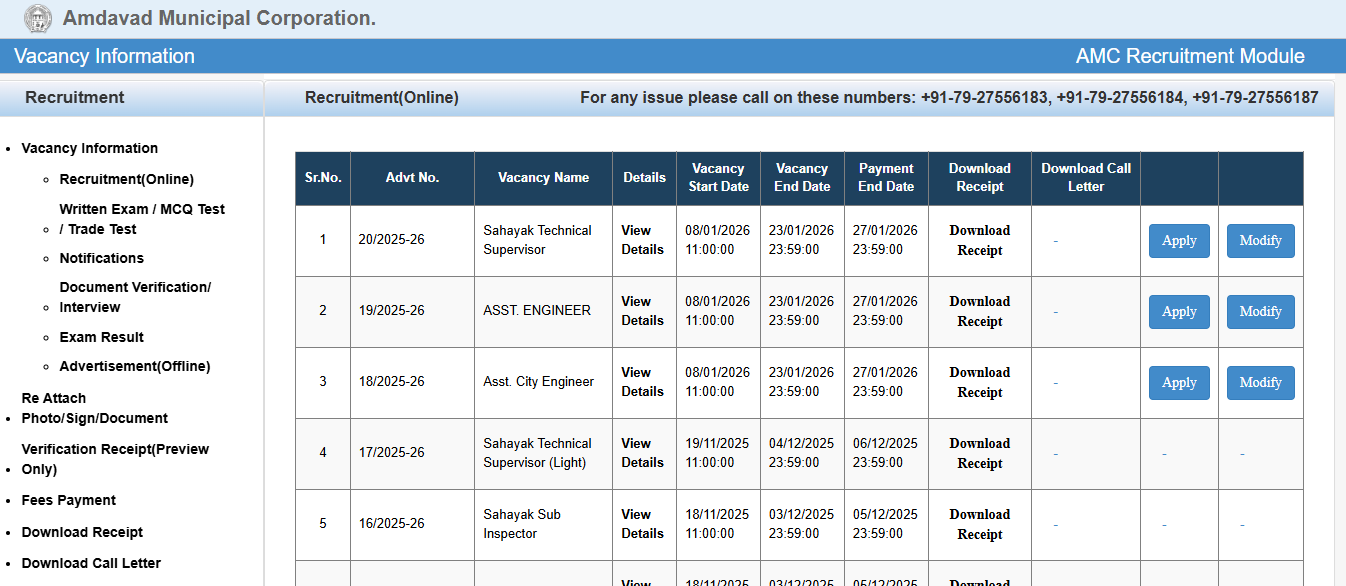Click the Amdavad Municipal Corporation logo icon
Viewport: 1346px width, 586px height.
tap(38, 19)
